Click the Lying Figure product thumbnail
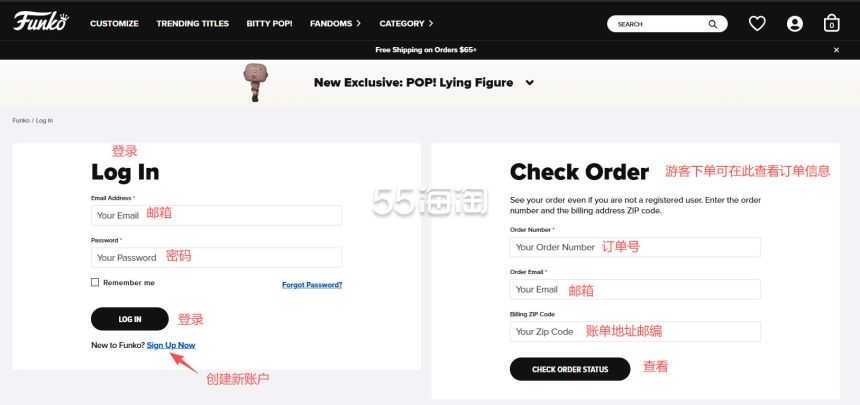This screenshot has height=405, width=860. pos(253,82)
